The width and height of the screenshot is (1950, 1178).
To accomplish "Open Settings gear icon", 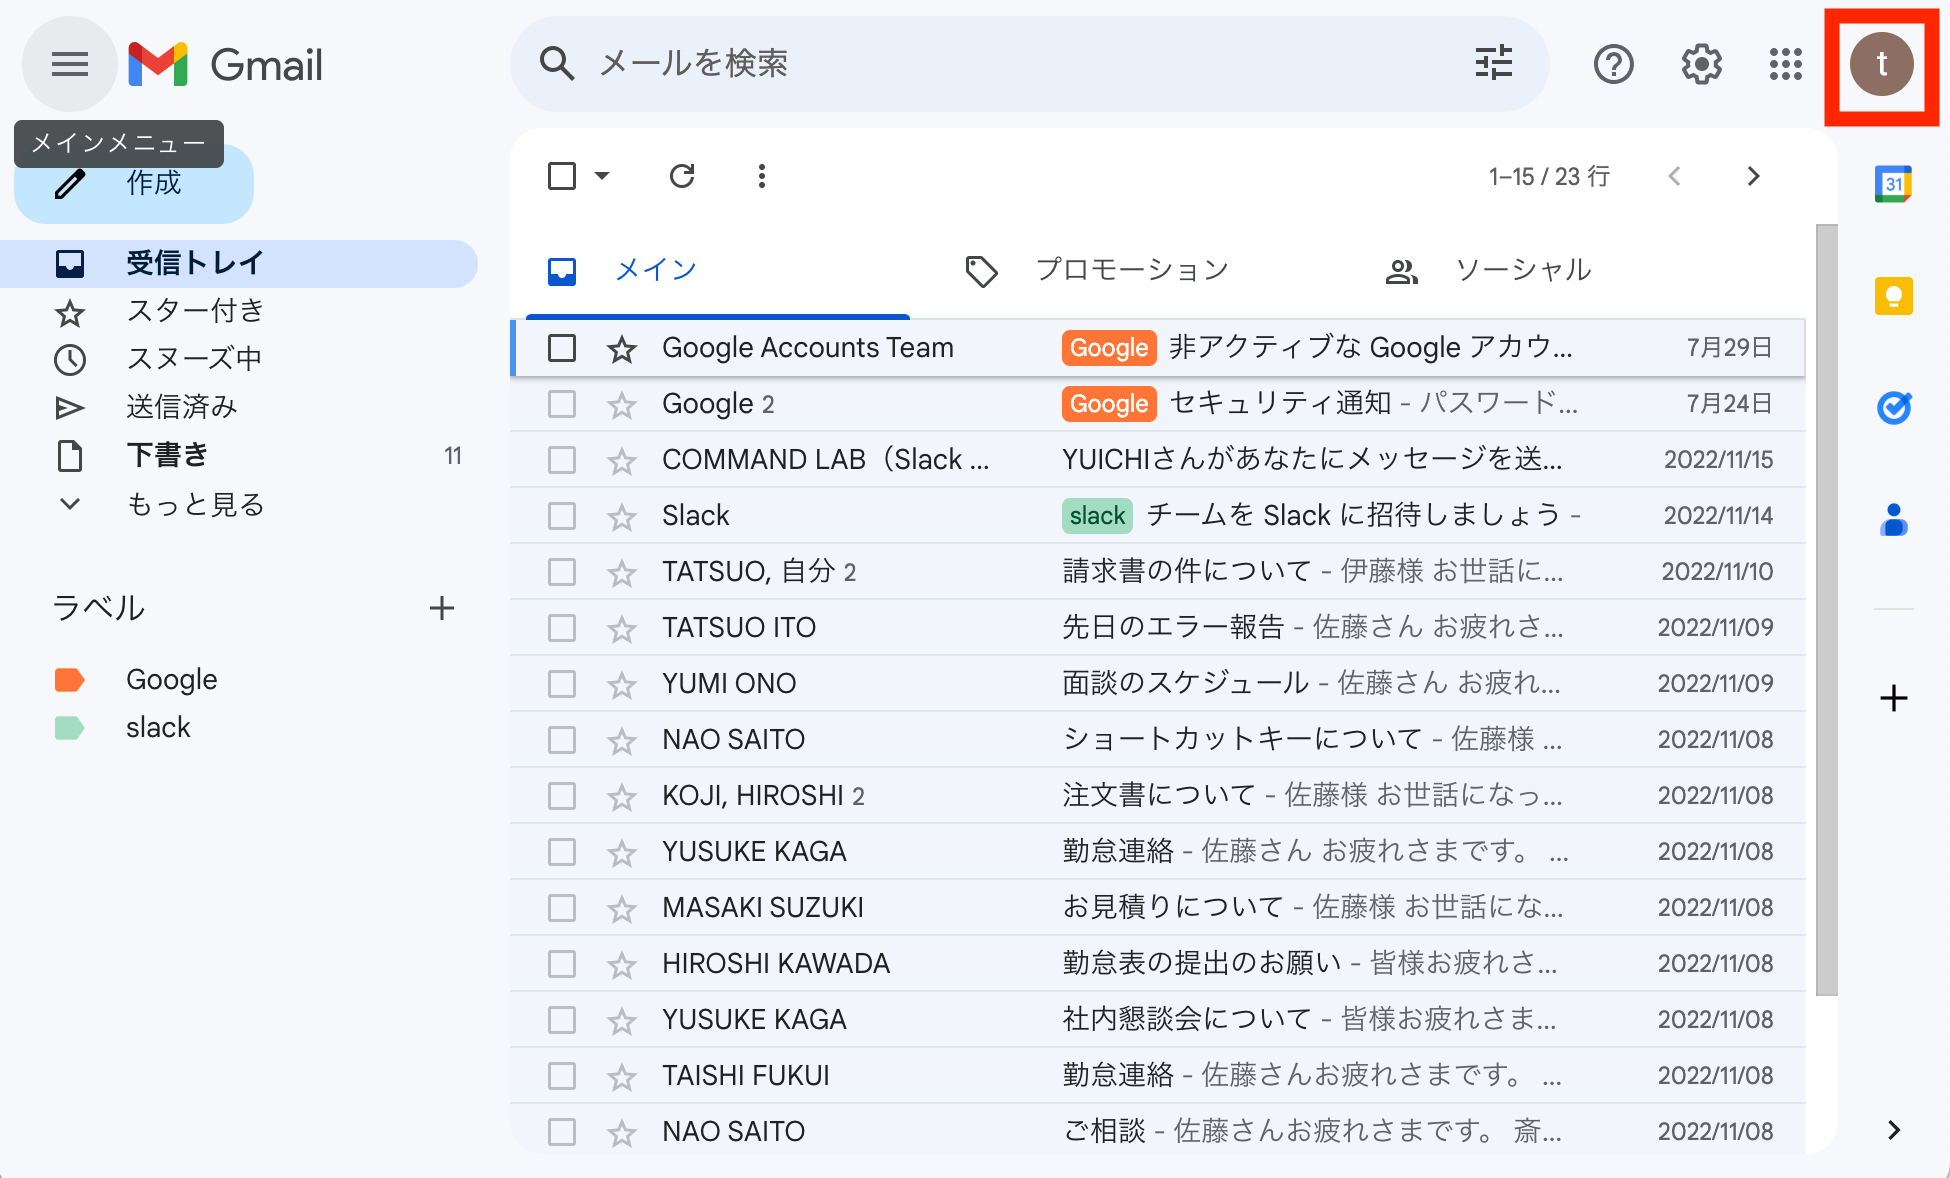I will pyautogui.click(x=1702, y=65).
